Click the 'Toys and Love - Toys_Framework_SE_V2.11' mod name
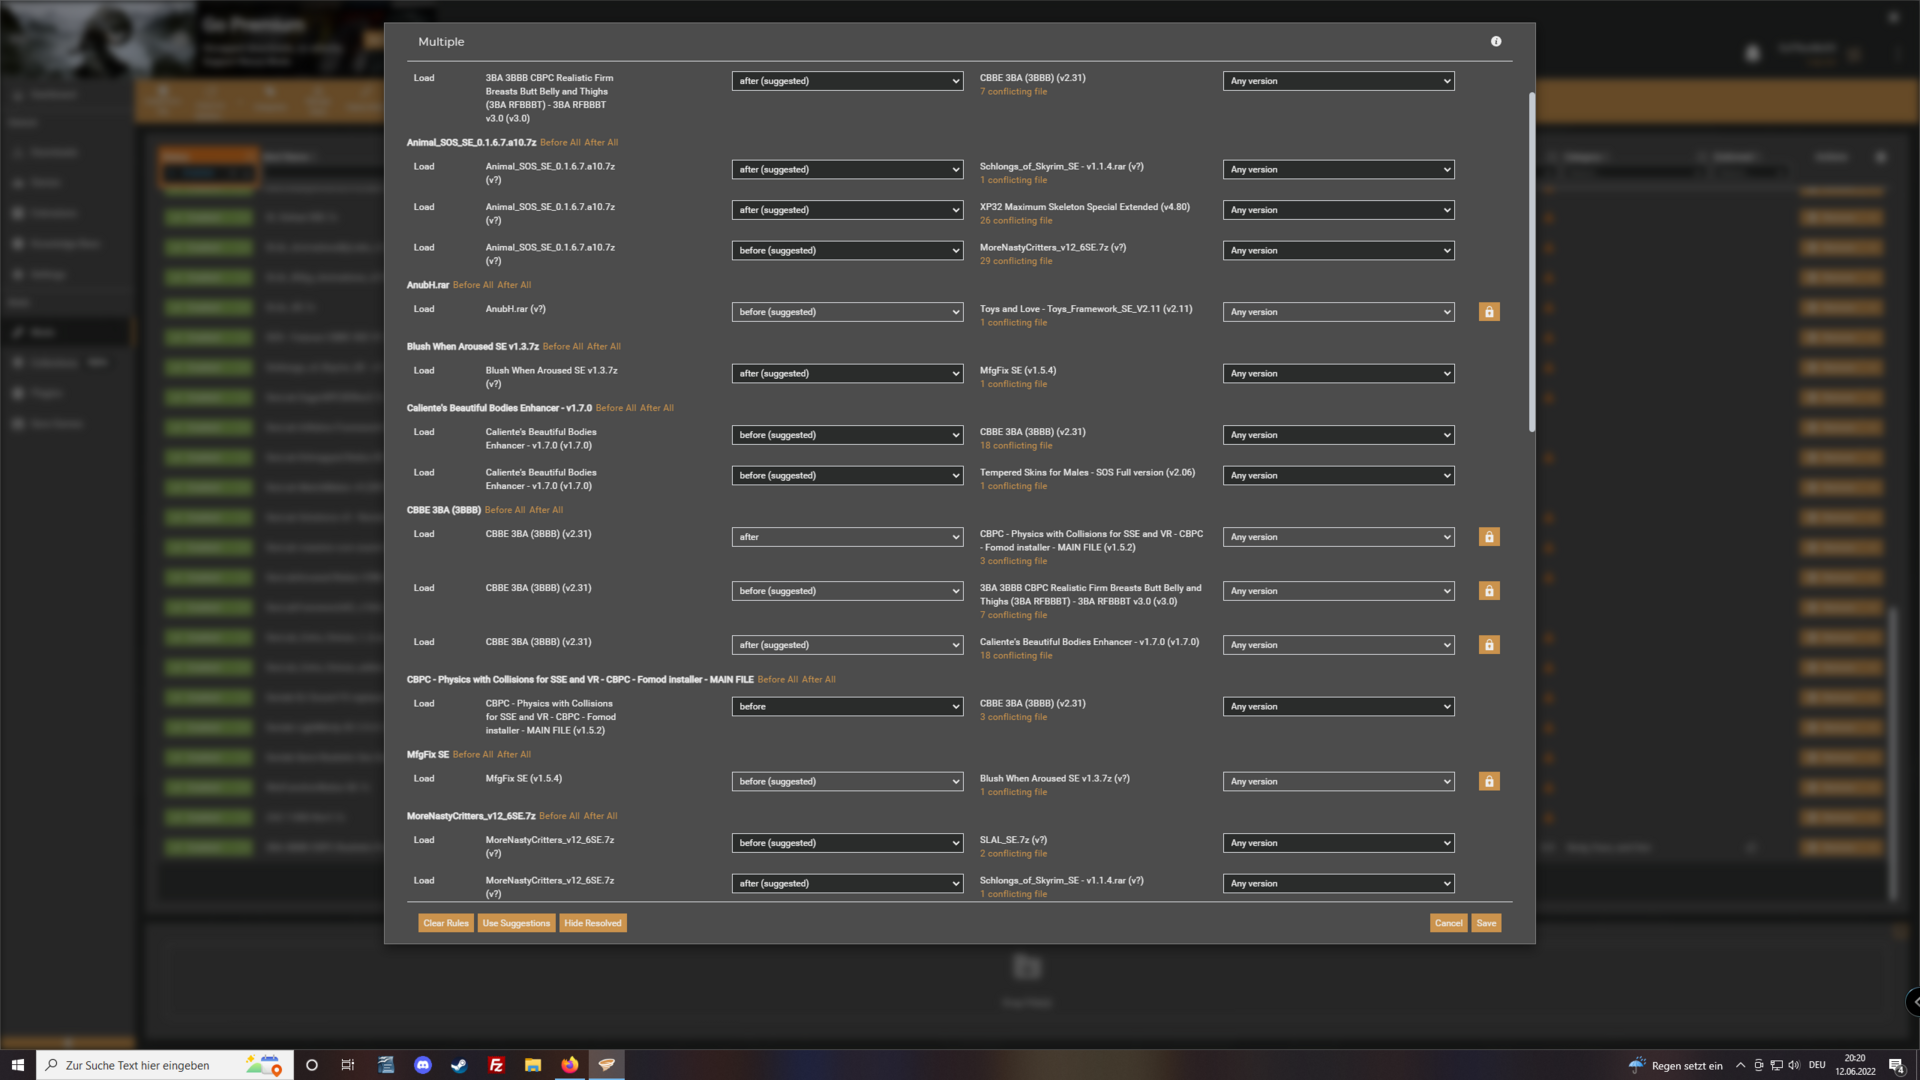The height and width of the screenshot is (1080, 1920). pos(1086,309)
